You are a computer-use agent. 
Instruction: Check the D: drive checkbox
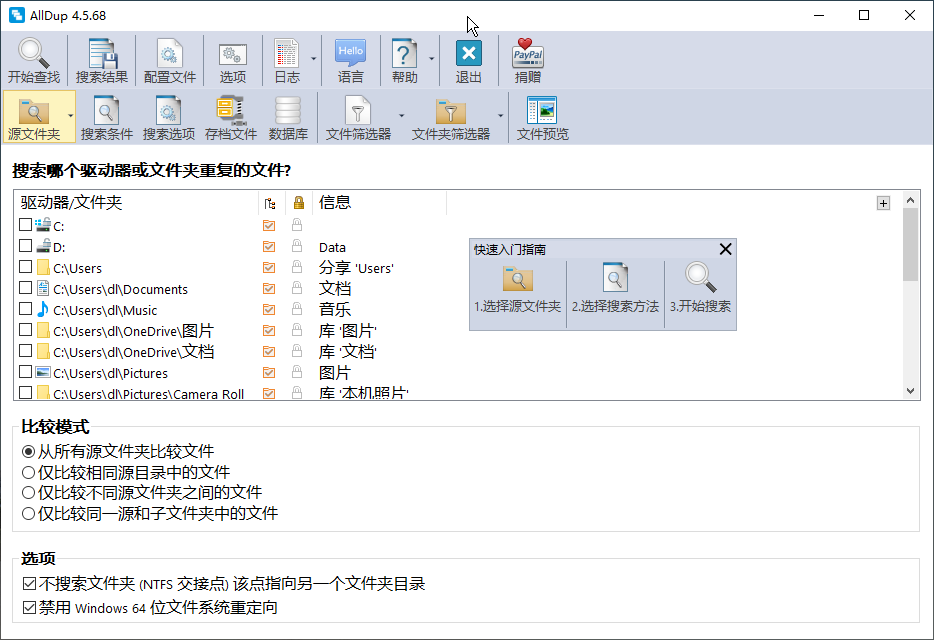[25, 246]
